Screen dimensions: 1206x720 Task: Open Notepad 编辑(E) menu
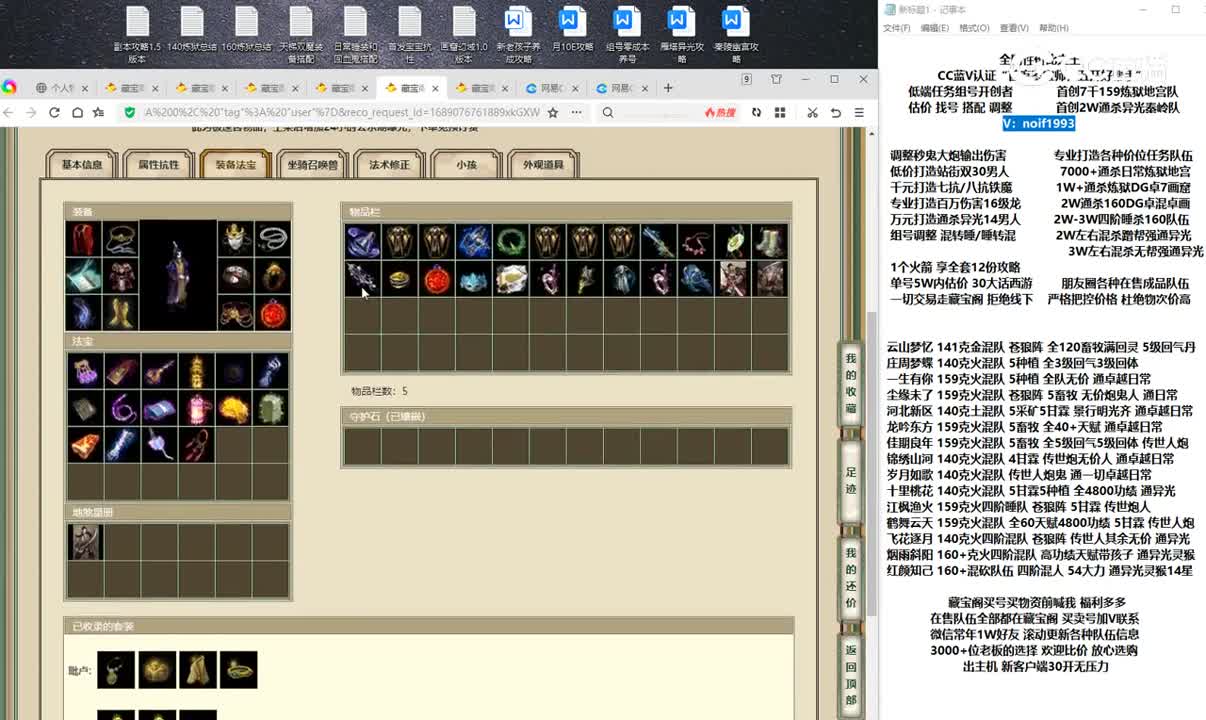click(935, 28)
